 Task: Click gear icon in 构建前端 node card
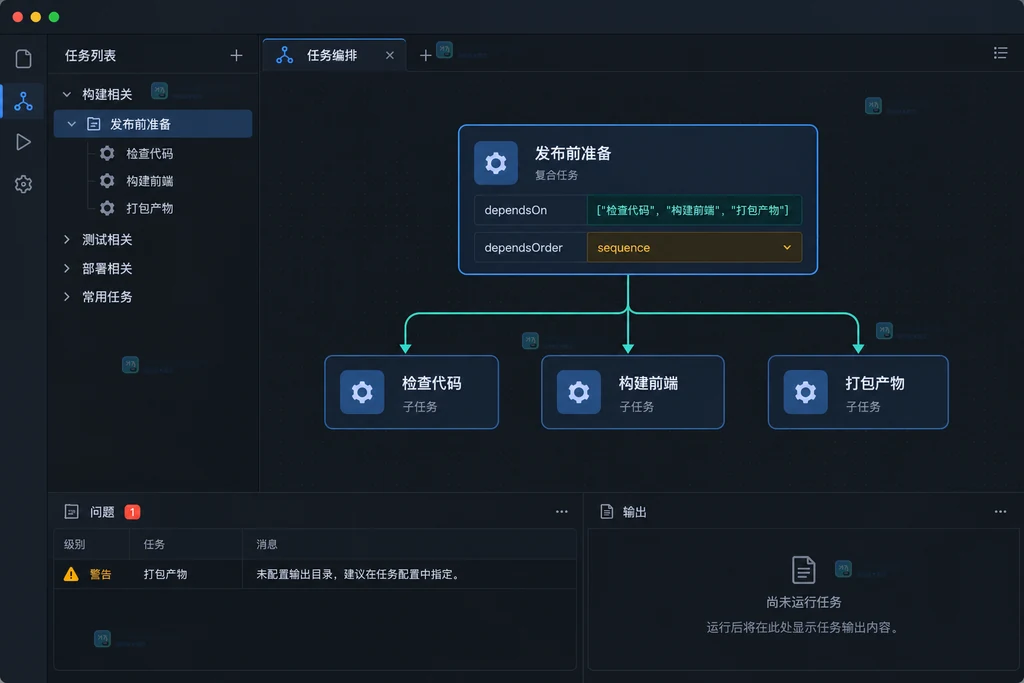tap(579, 392)
